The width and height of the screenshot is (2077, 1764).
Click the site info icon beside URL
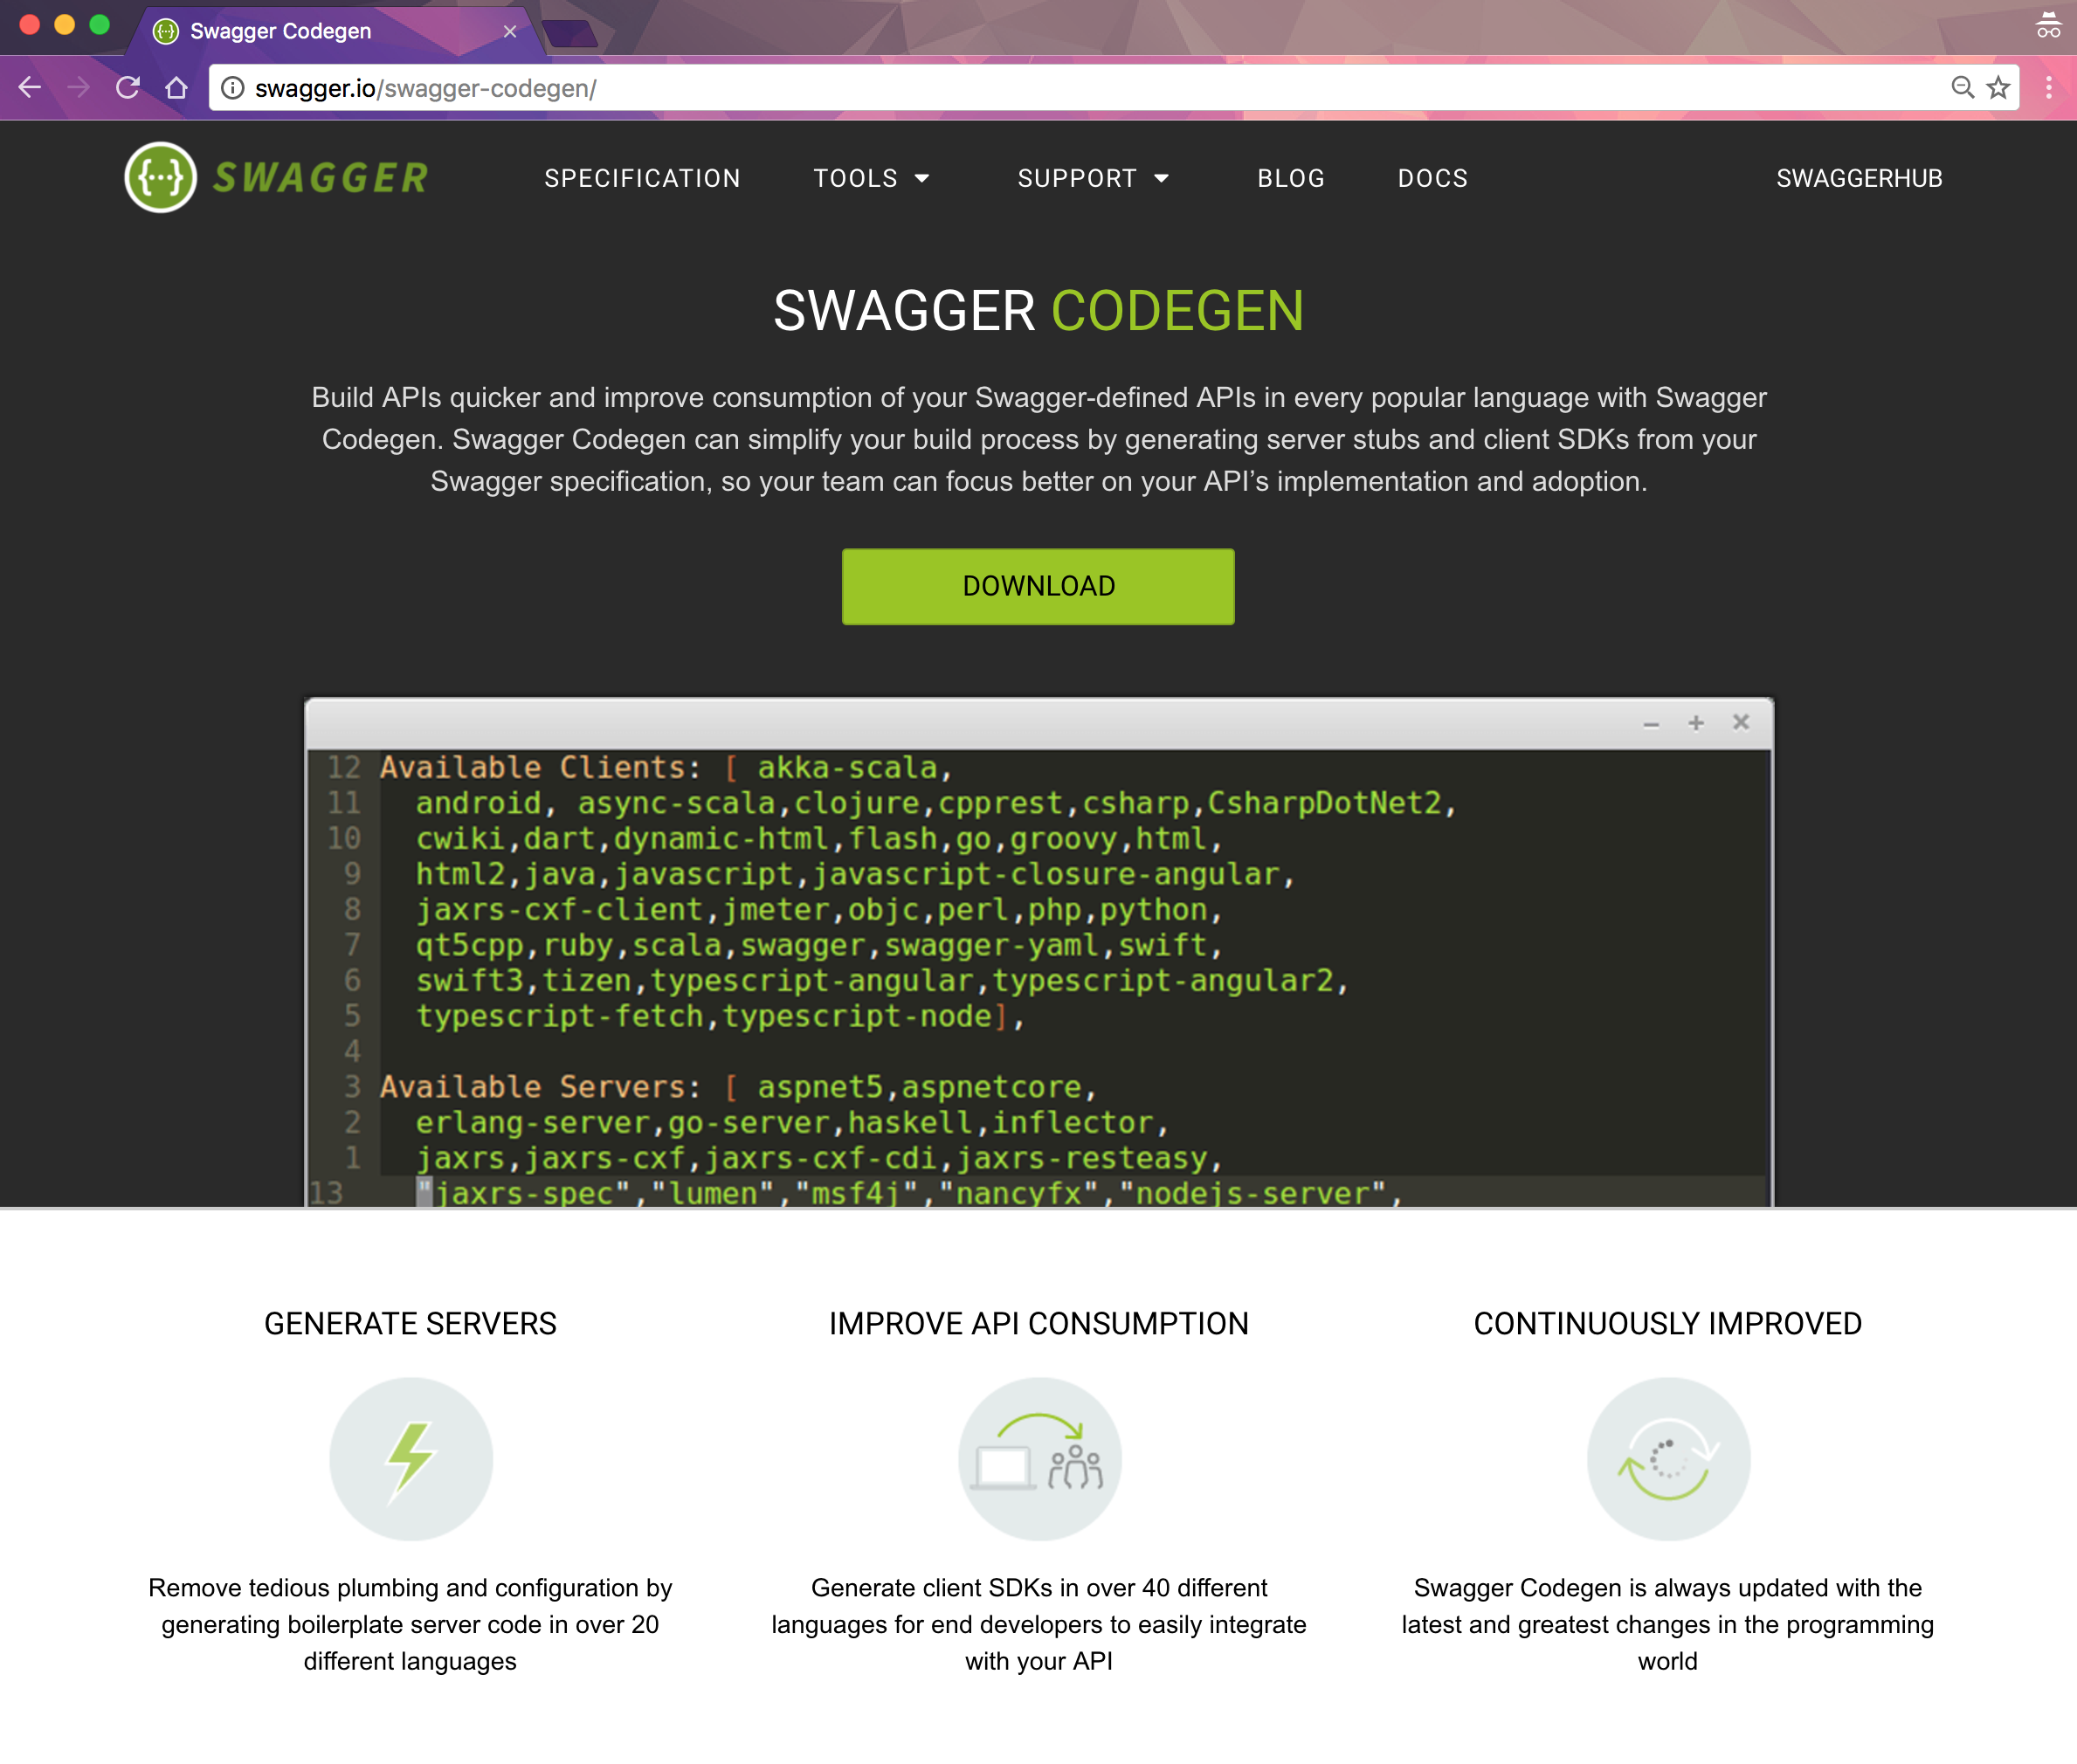pos(233,88)
